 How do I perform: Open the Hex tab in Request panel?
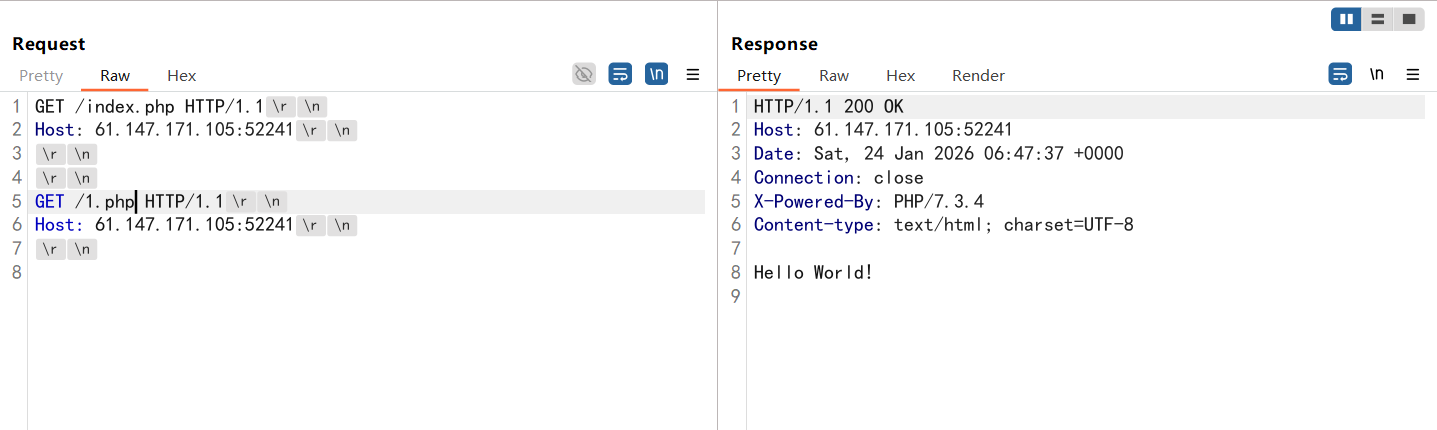[181, 76]
